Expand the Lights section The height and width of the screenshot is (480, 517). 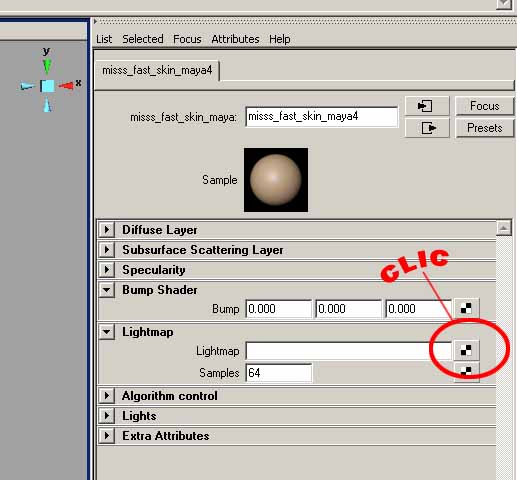click(107, 416)
